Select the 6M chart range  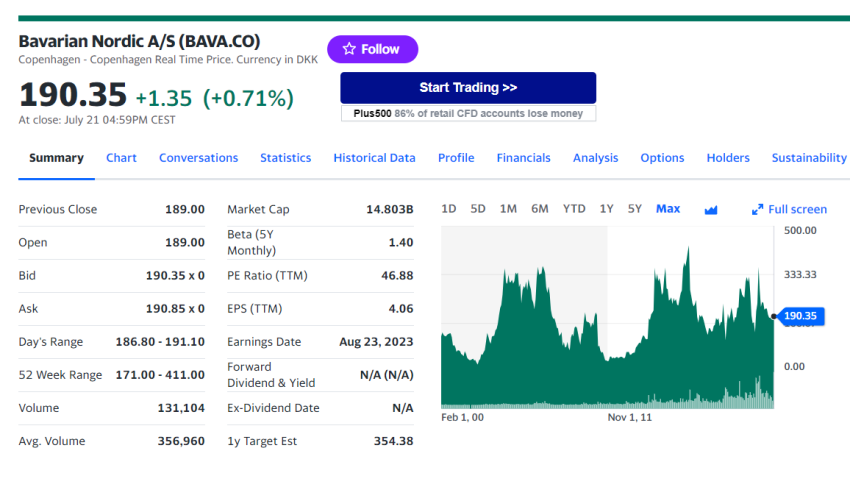[x=540, y=209]
